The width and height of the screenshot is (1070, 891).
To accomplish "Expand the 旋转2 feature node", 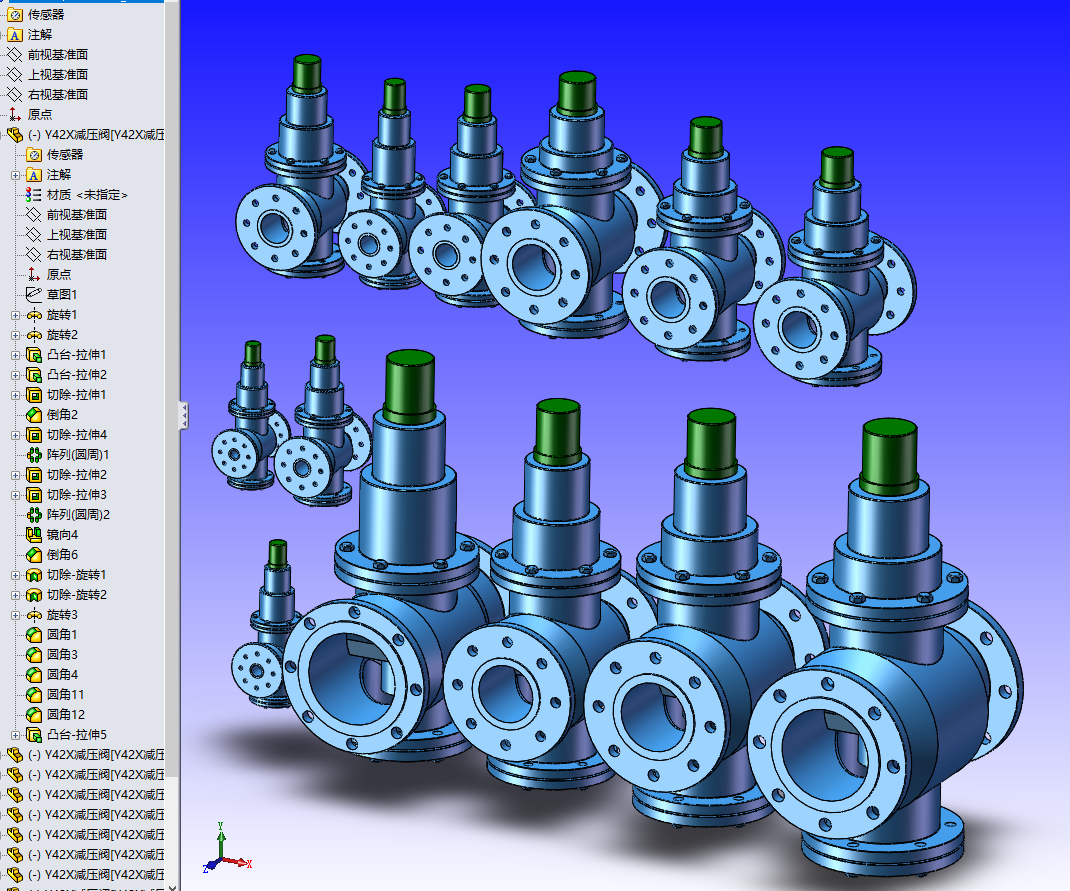I will [16, 335].
